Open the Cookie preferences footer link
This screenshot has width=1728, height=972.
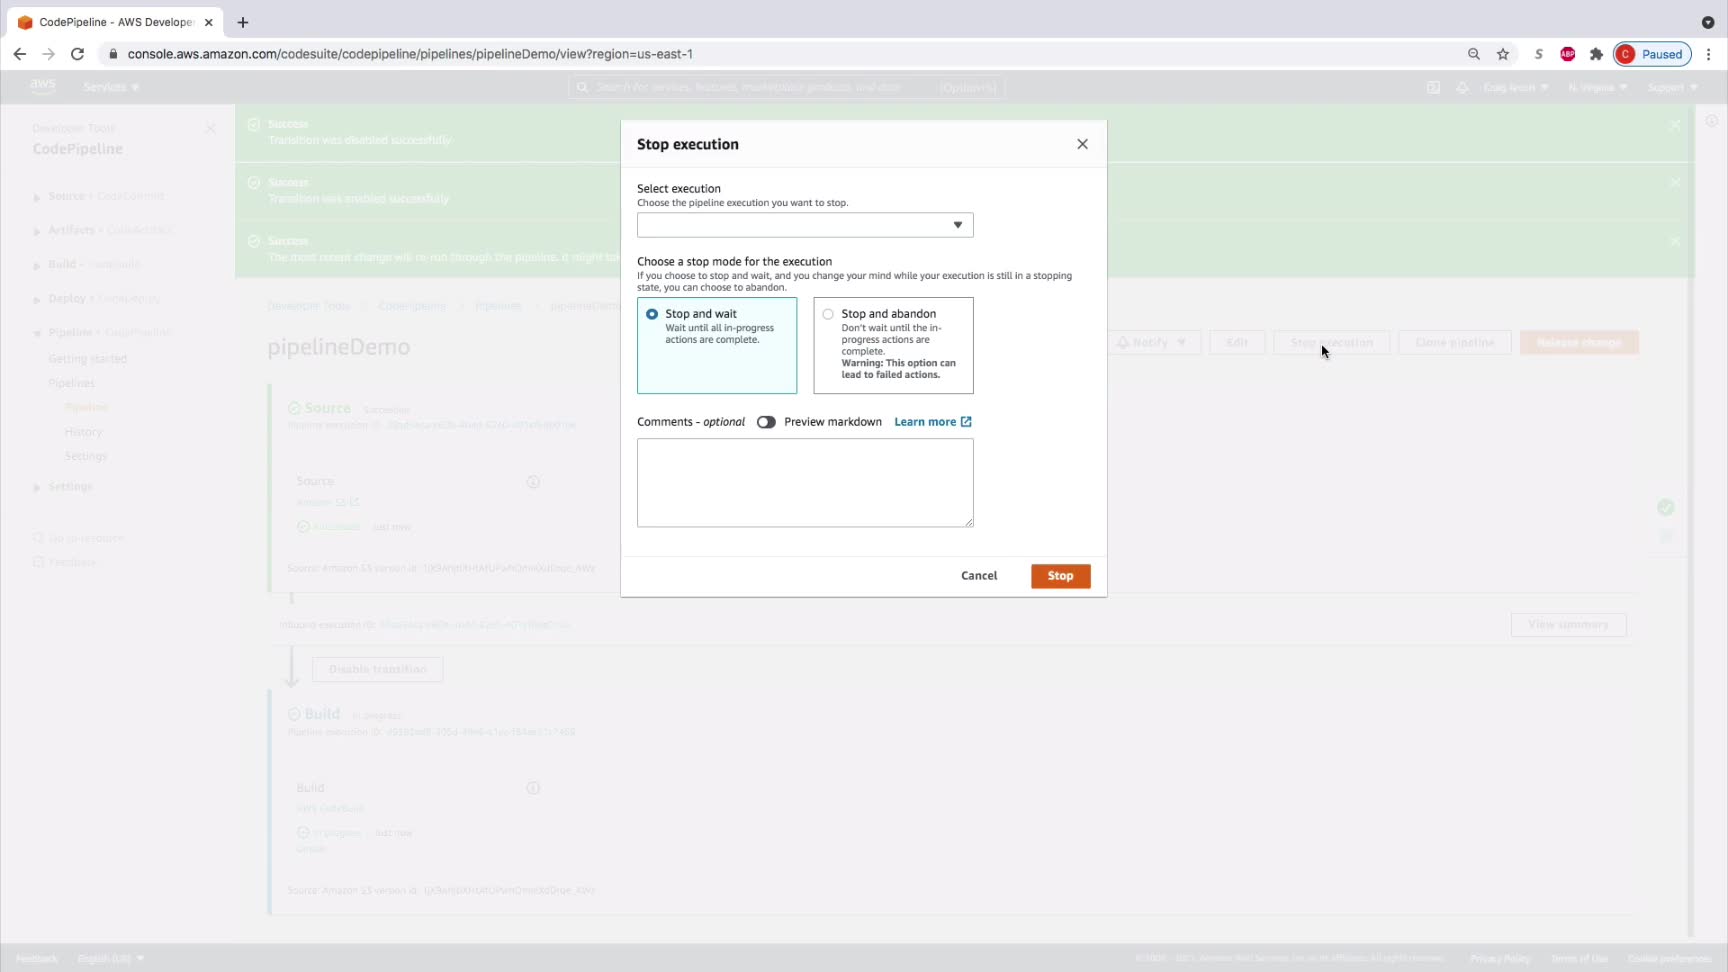(1669, 958)
